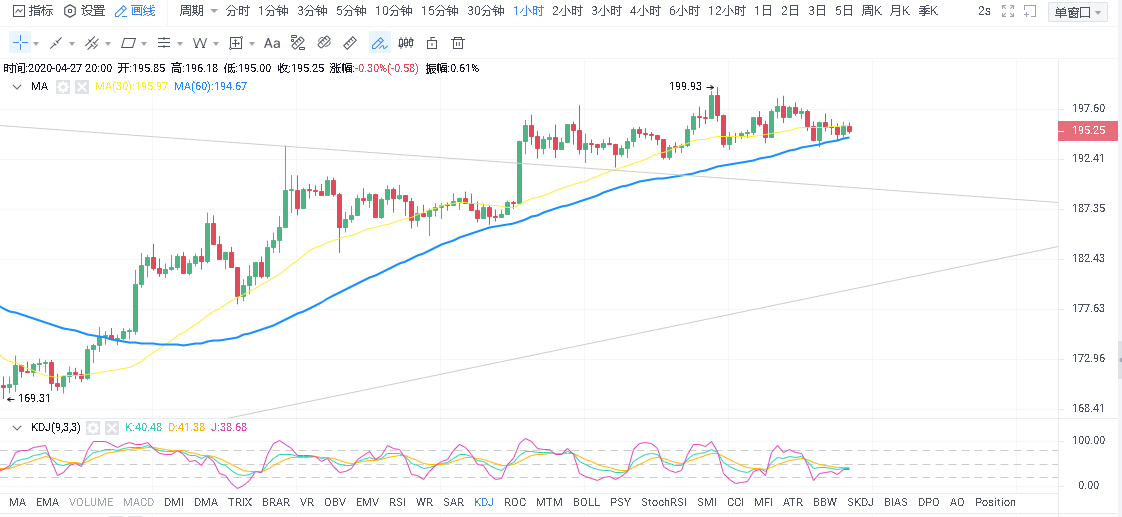1122x517 pixels.
Task: Click the trash delete drawings icon
Action: point(458,43)
